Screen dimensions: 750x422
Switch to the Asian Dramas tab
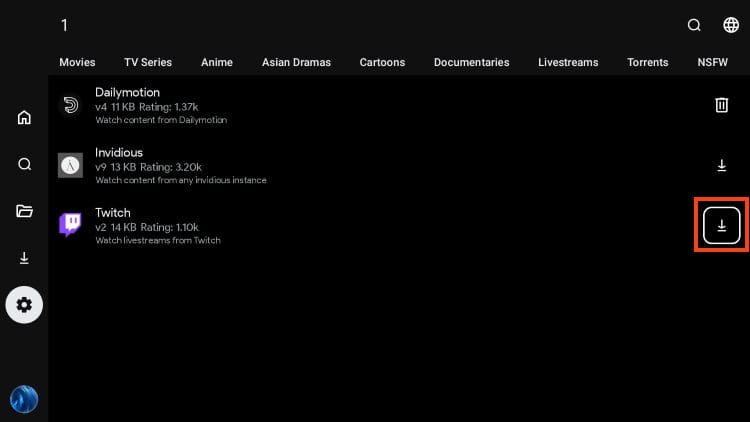point(296,62)
